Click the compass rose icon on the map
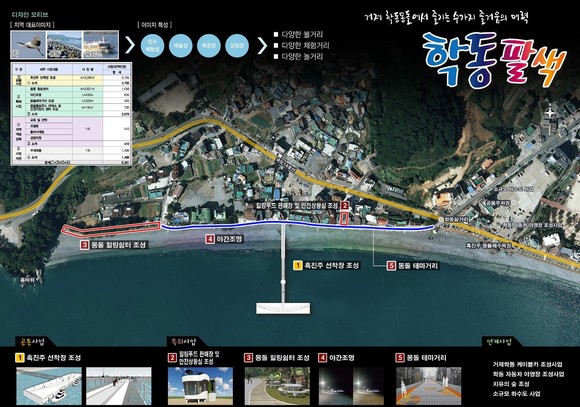The height and width of the screenshot is (407, 580). click(550, 112)
